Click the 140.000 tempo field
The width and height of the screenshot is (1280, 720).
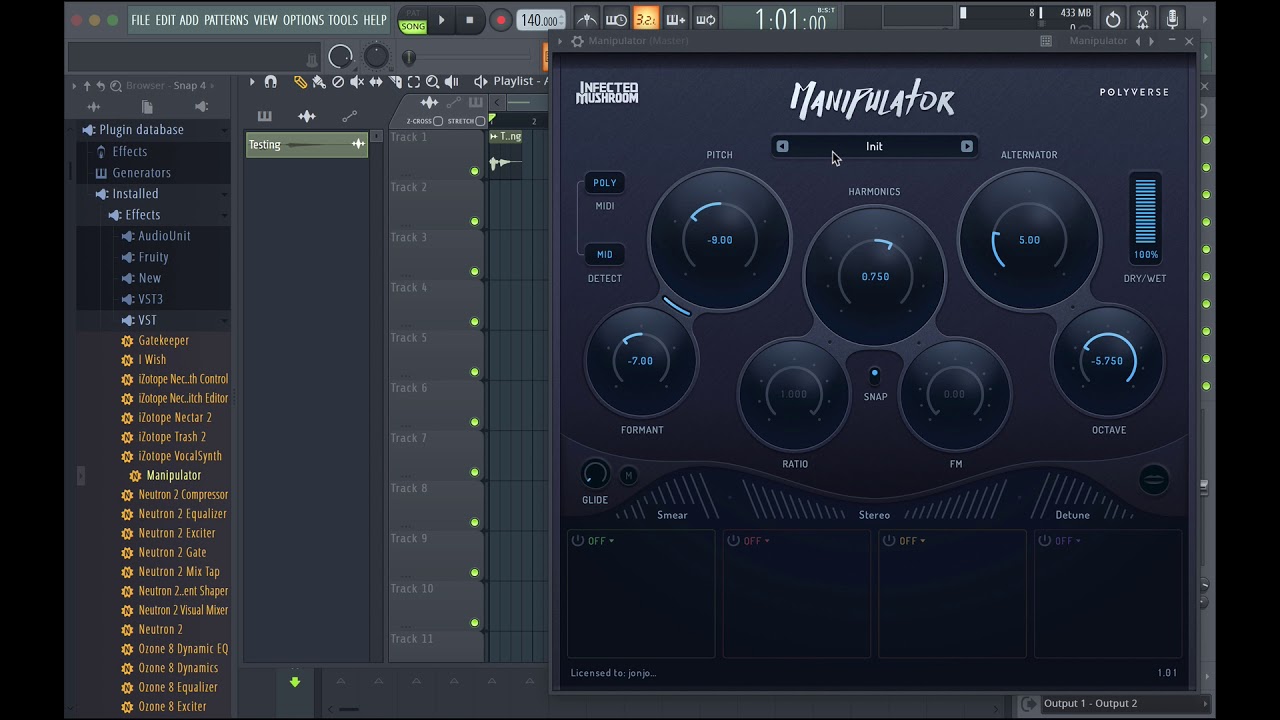(540, 20)
